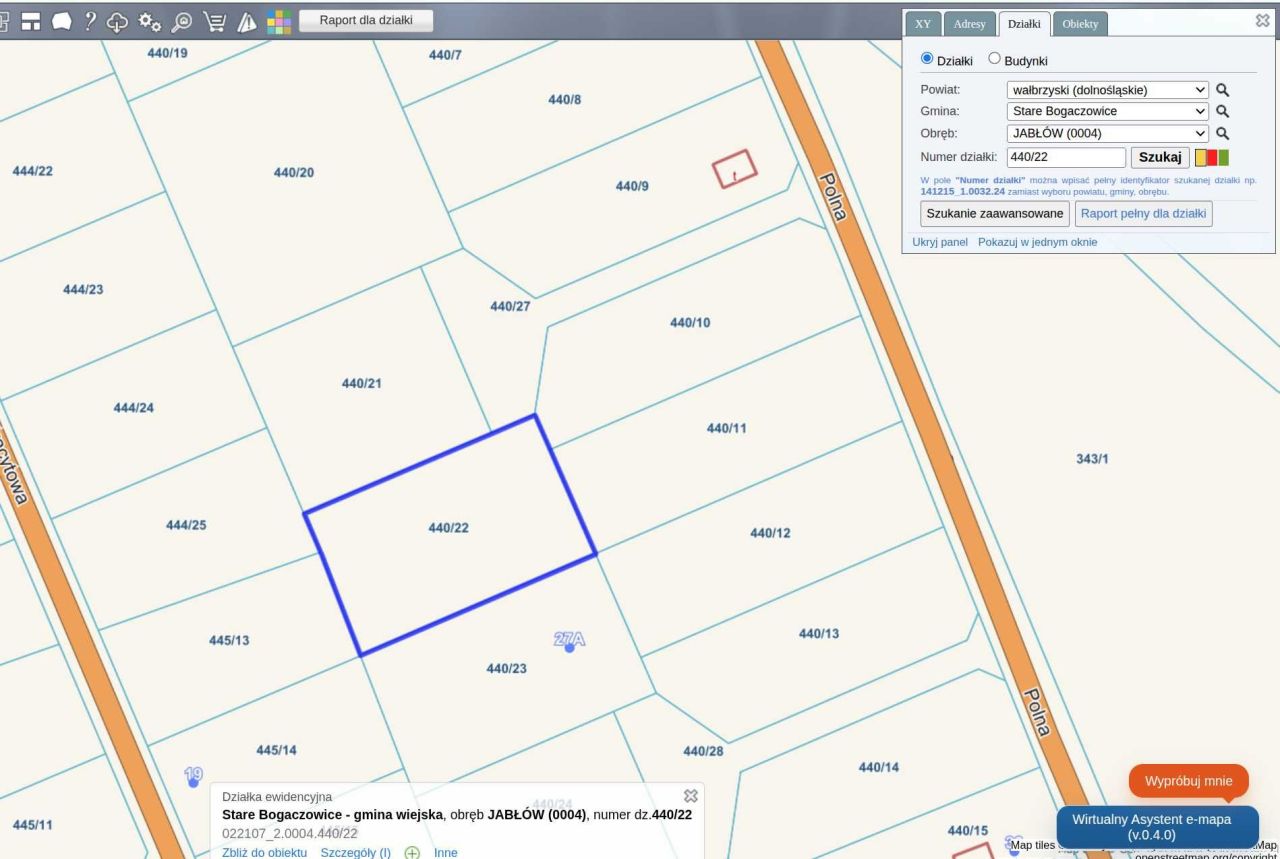Close the Działka ewidencyjna info popup
The width and height of the screenshot is (1280, 859).
click(690, 796)
